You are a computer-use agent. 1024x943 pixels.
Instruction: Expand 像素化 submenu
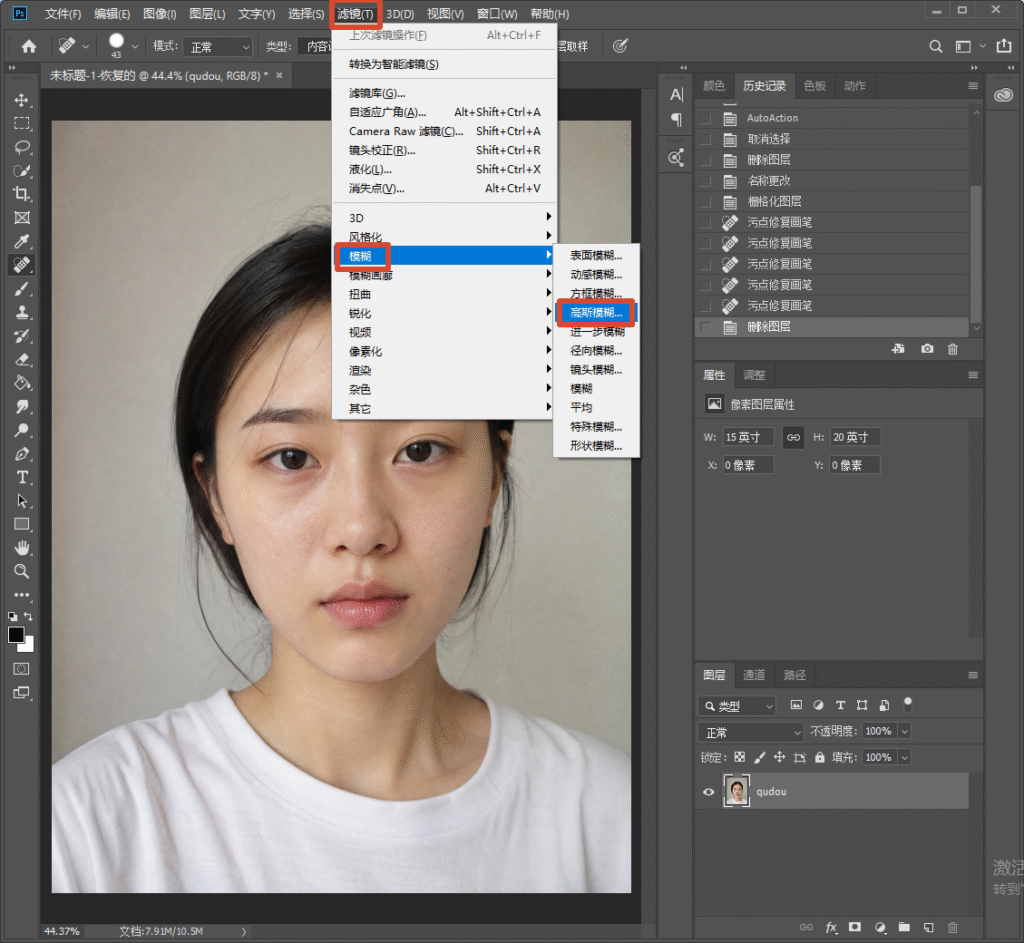(x=444, y=351)
